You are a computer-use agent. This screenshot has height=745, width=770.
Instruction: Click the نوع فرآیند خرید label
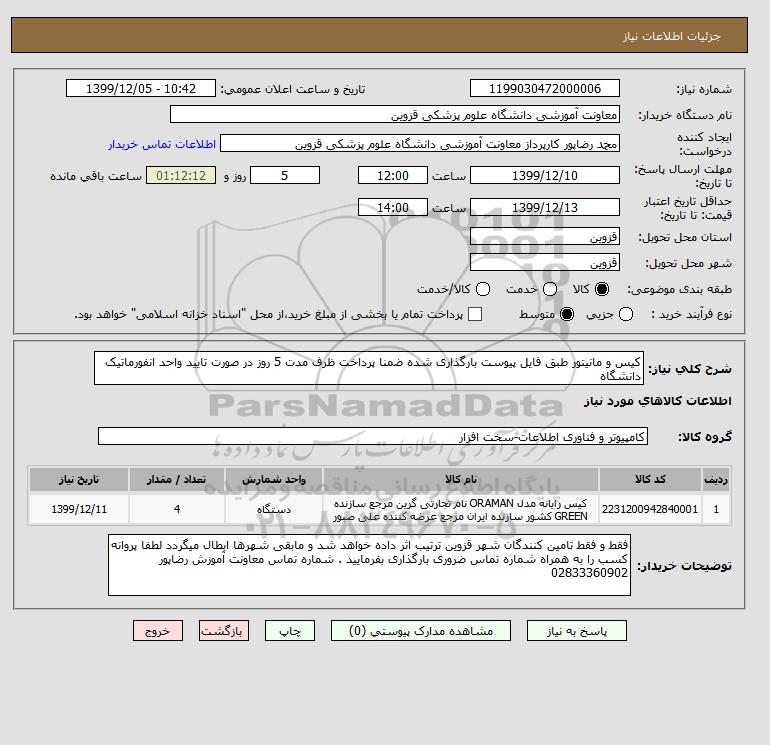691,314
